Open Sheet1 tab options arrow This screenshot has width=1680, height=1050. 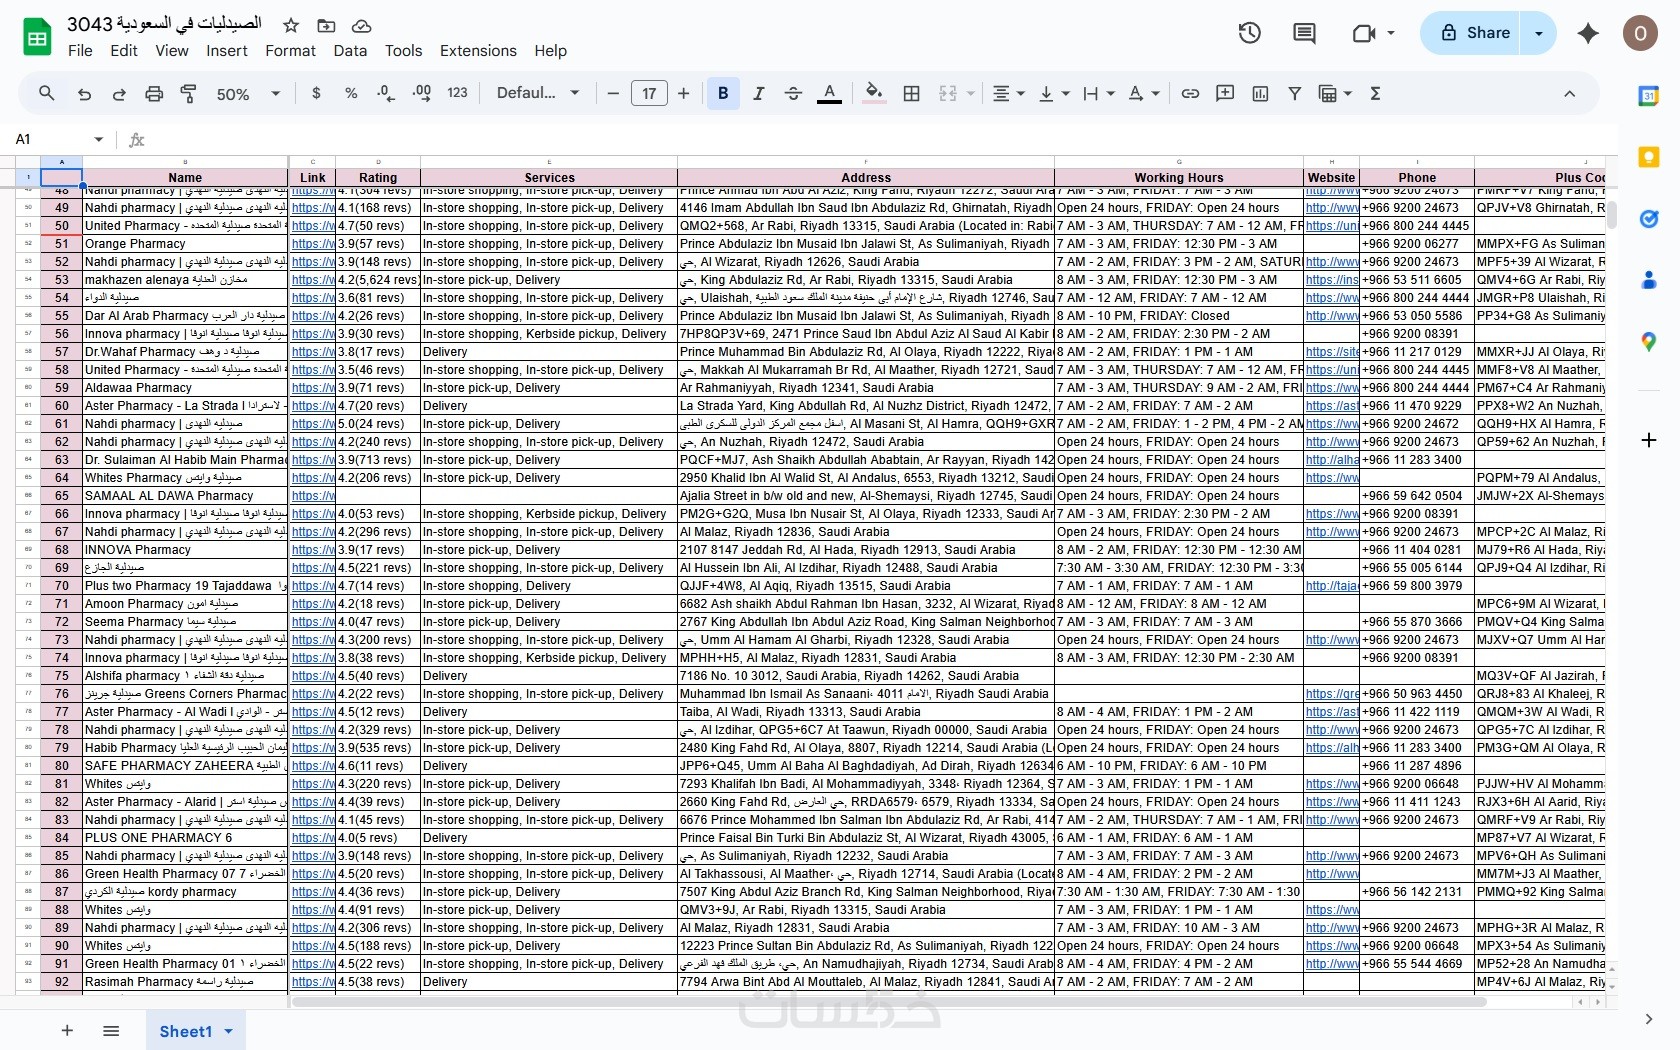pyautogui.click(x=229, y=1031)
